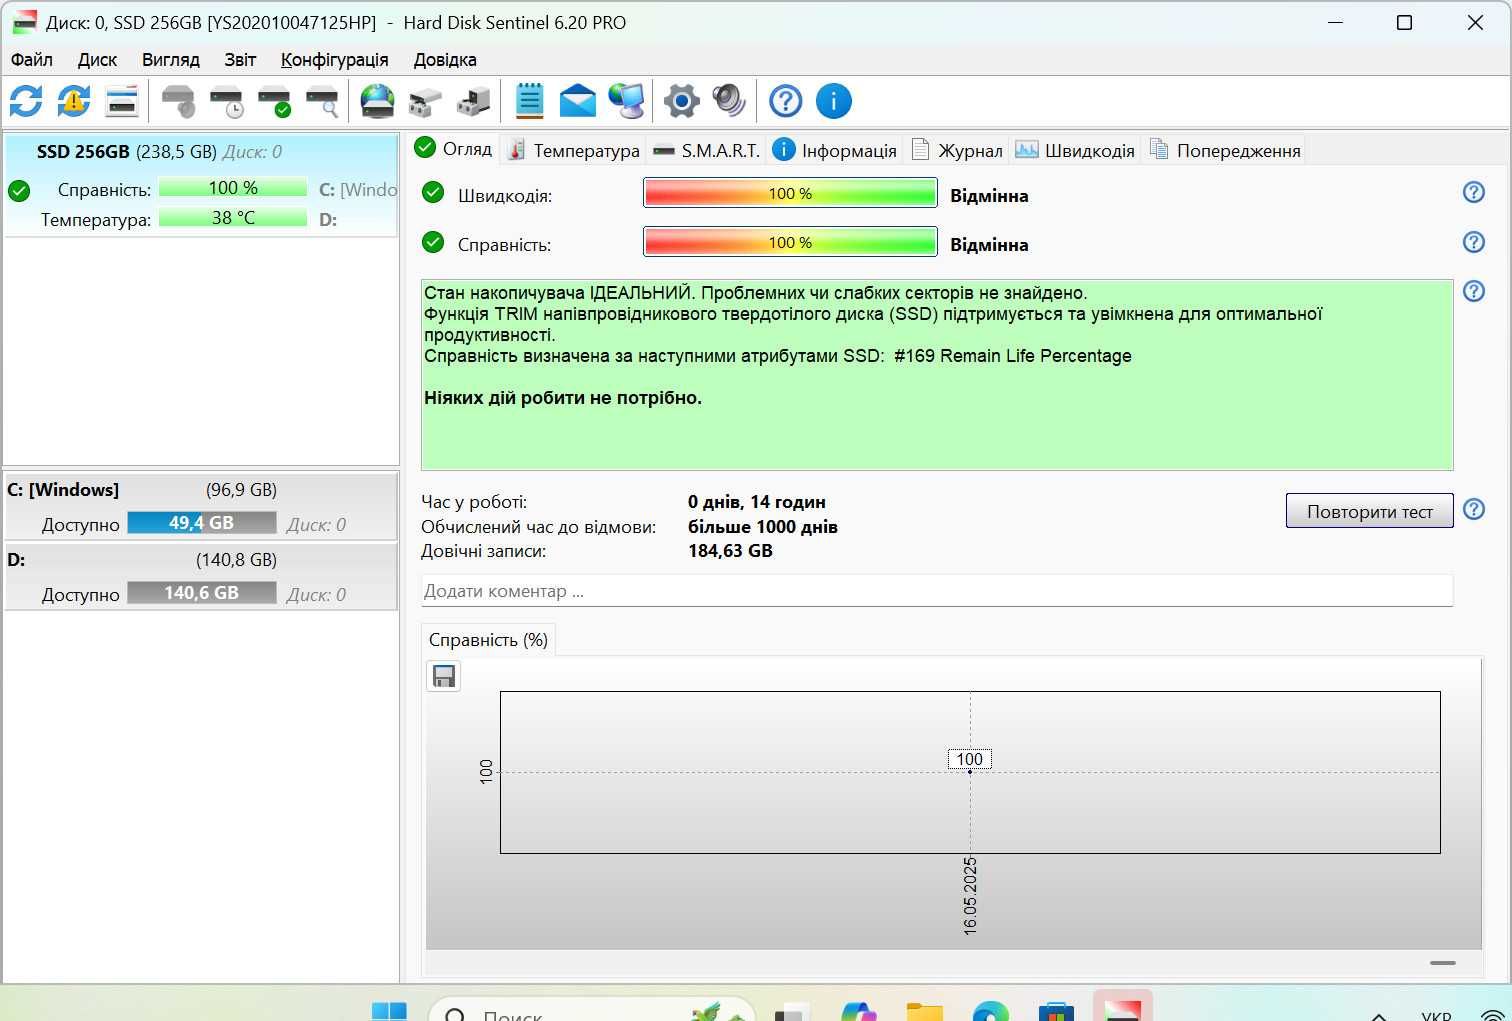
Task: Open the blue notepad report icon
Action: [529, 101]
